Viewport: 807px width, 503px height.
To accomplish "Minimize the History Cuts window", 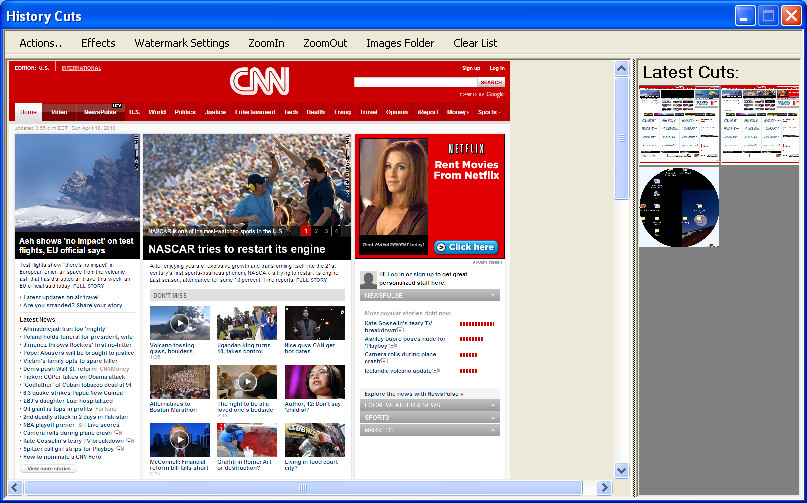I will [x=744, y=16].
